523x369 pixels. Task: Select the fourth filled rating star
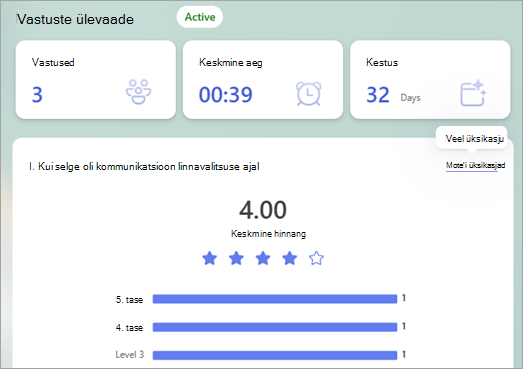click(290, 258)
